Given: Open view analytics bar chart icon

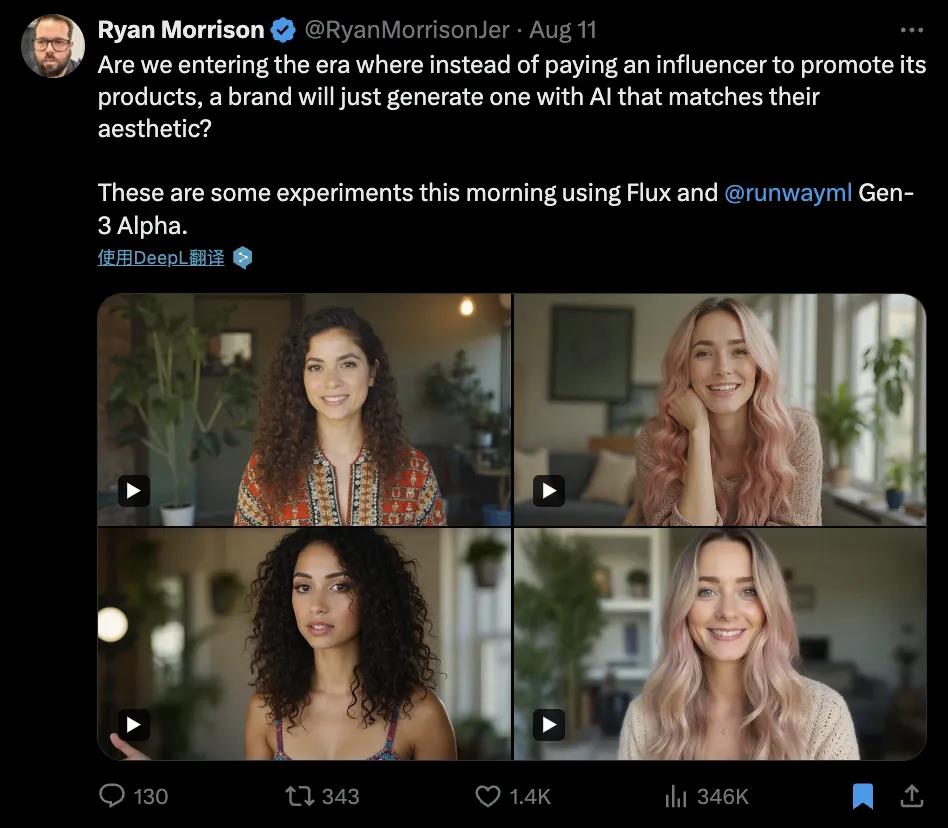Looking at the screenshot, I should [x=676, y=796].
